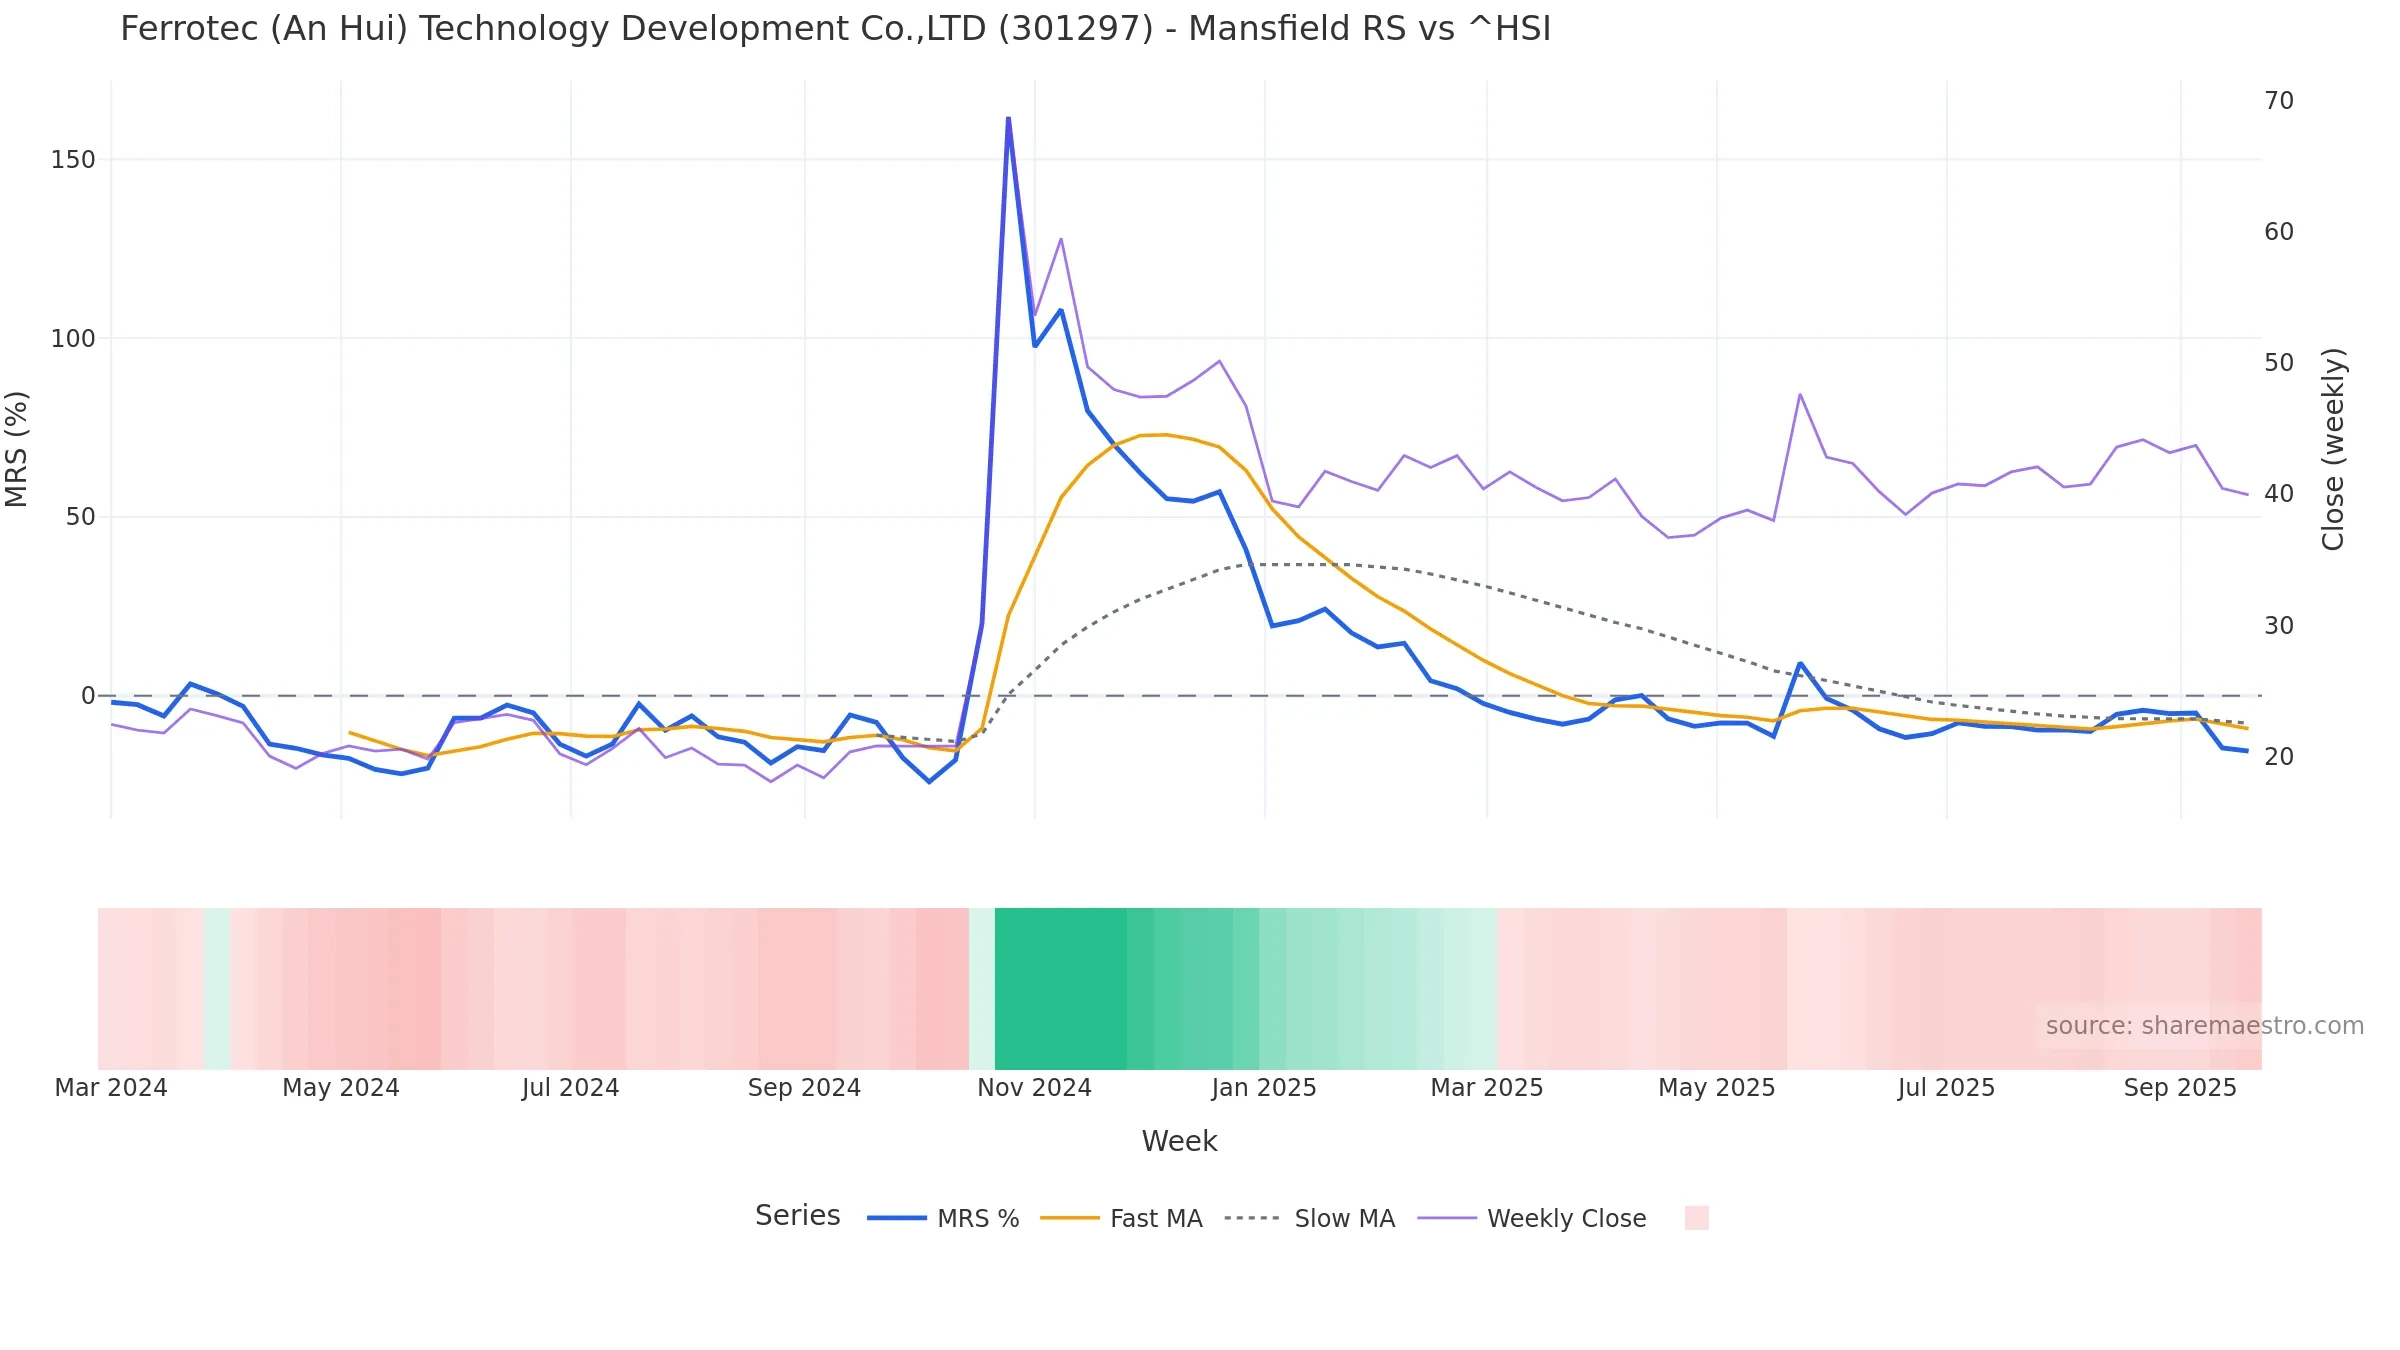Click the MRS peak near 160 in late October 2024
Screen dimensions: 2400x1350
(1008, 118)
